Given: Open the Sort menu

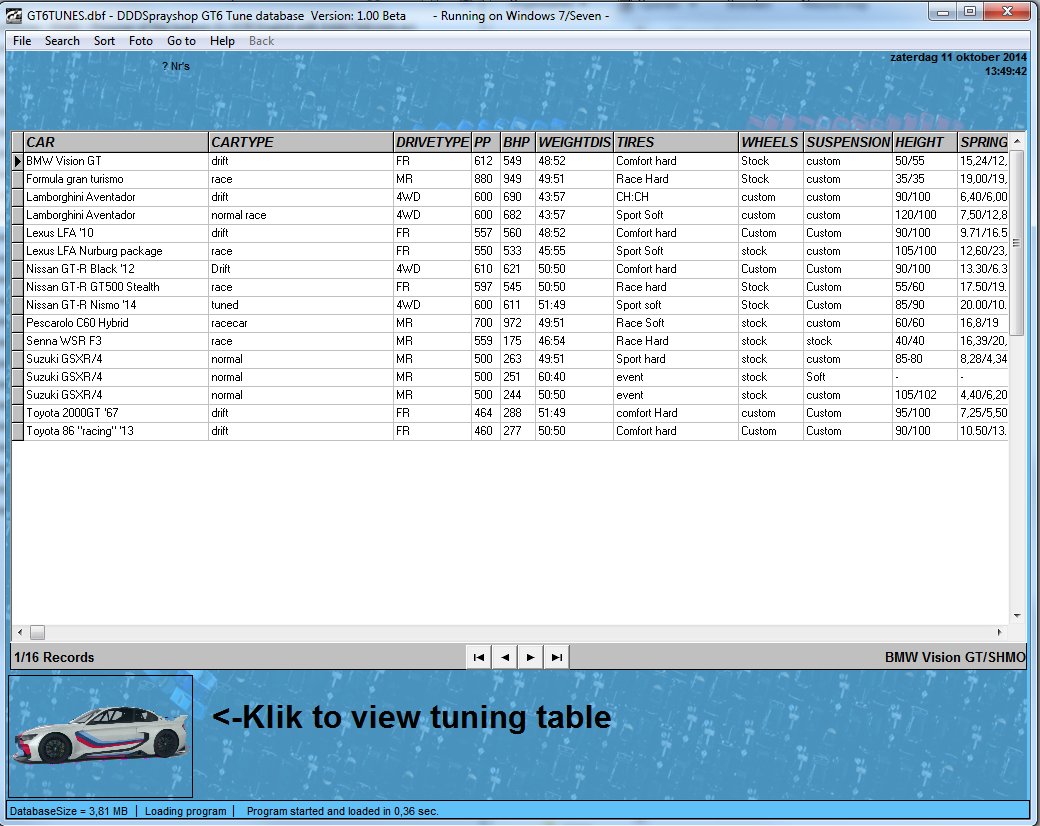Looking at the screenshot, I should (x=104, y=40).
